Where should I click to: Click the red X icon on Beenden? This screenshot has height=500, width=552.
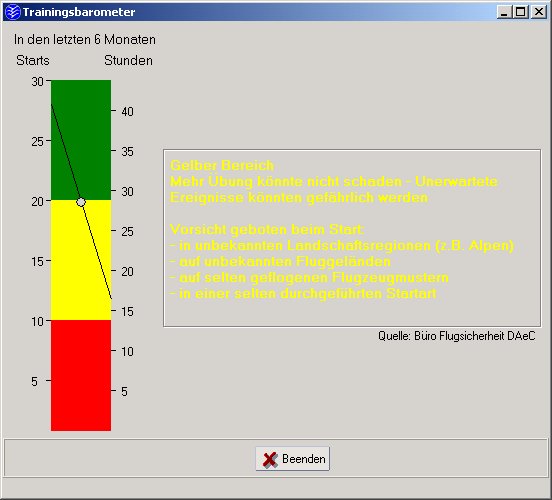click(x=270, y=459)
